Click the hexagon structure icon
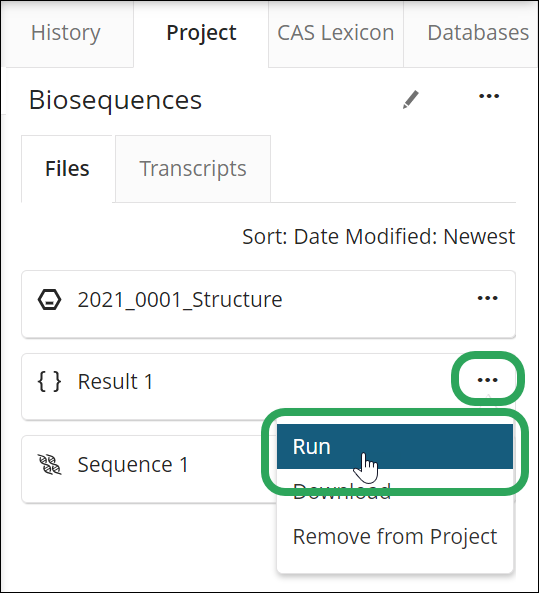This screenshot has width=539, height=593. (49, 300)
